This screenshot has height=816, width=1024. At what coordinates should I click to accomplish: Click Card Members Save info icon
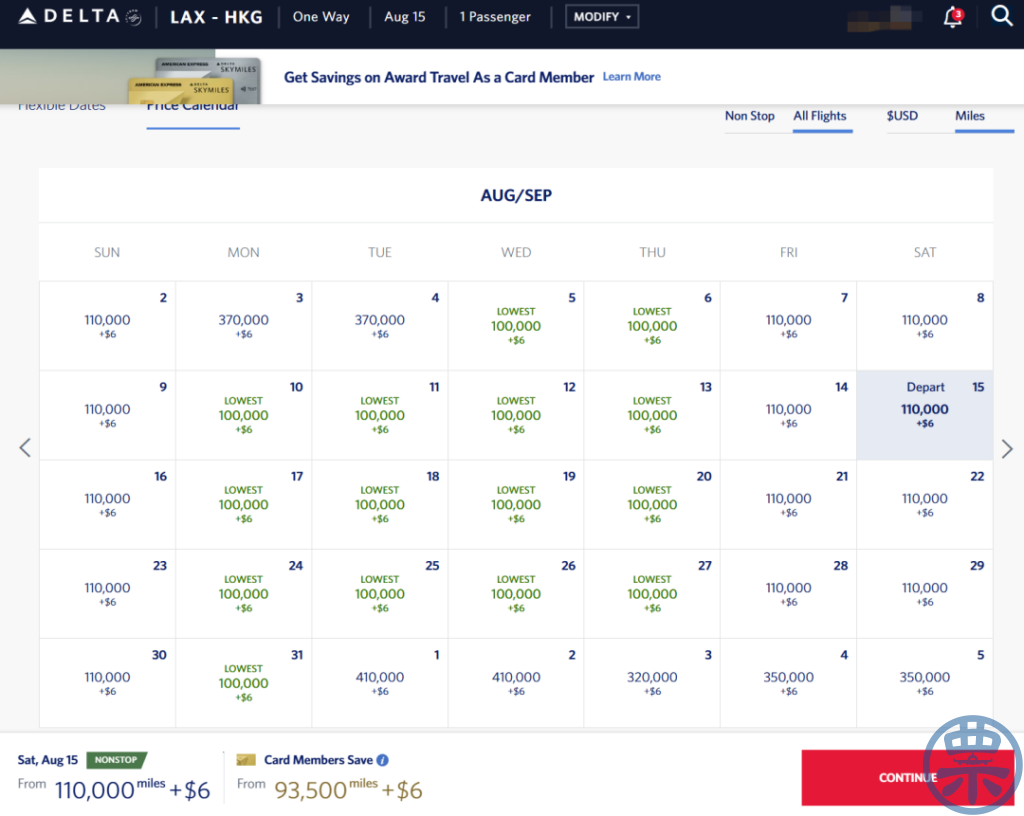coord(383,760)
